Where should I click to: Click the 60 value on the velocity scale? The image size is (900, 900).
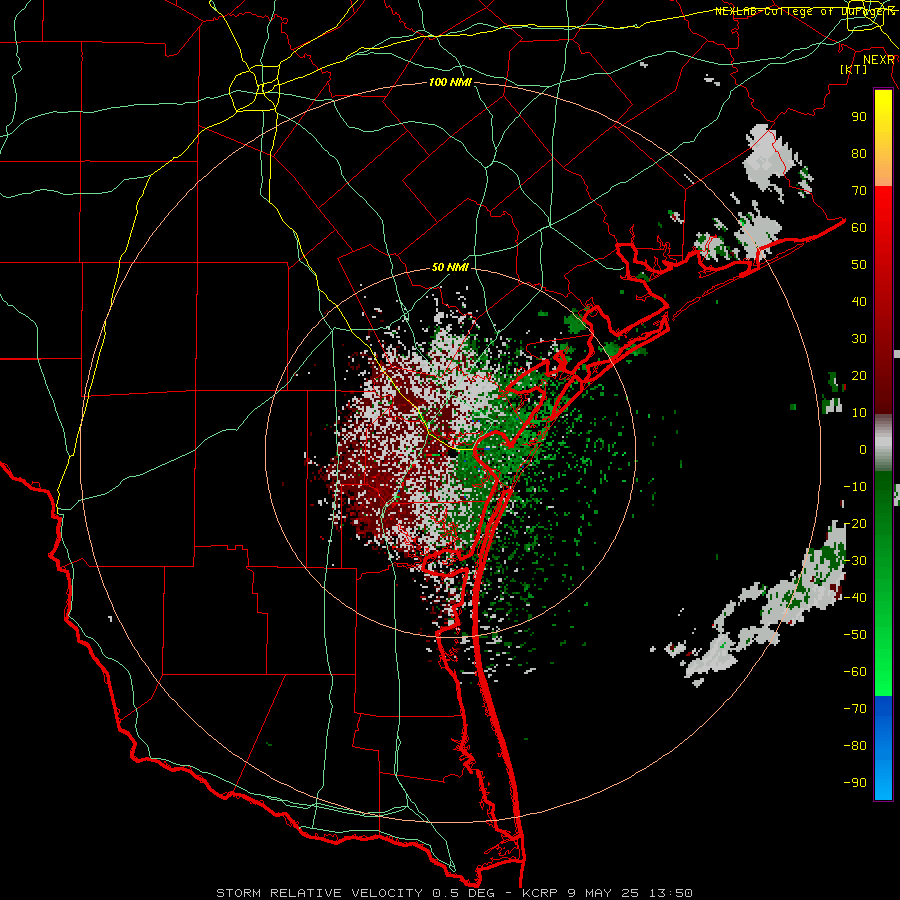tap(859, 227)
